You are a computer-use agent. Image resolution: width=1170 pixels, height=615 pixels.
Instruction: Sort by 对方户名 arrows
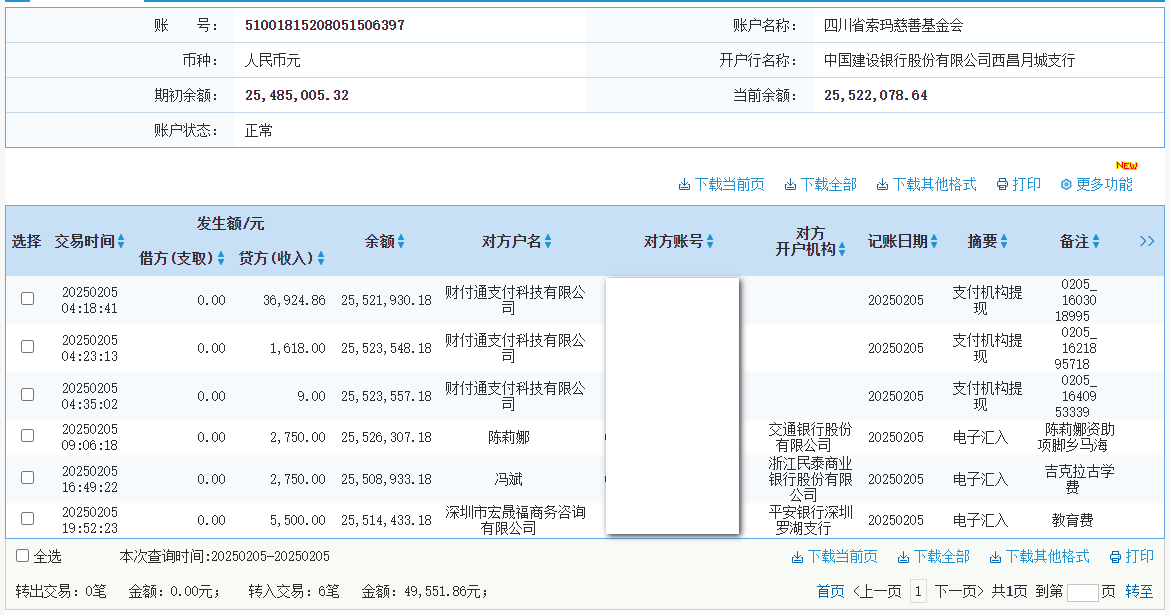coord(548,241)
